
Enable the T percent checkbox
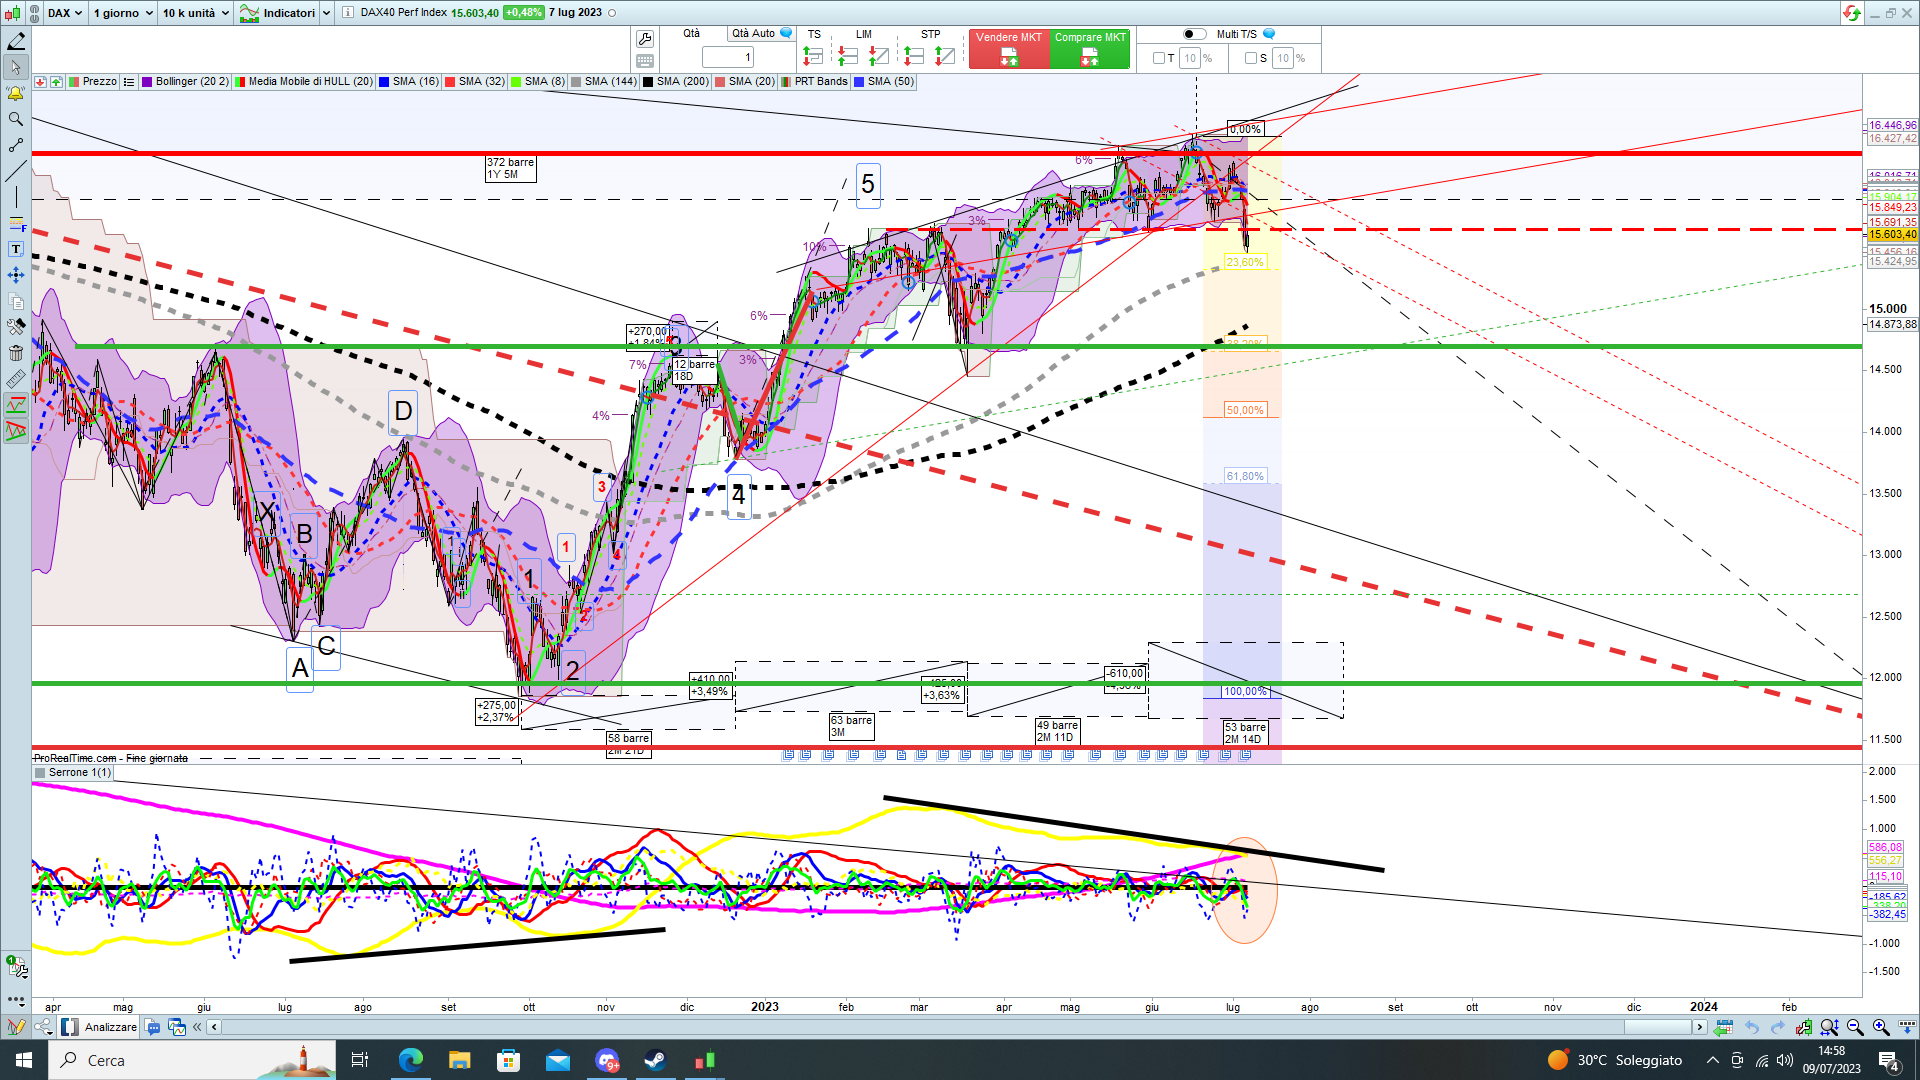1159,58
